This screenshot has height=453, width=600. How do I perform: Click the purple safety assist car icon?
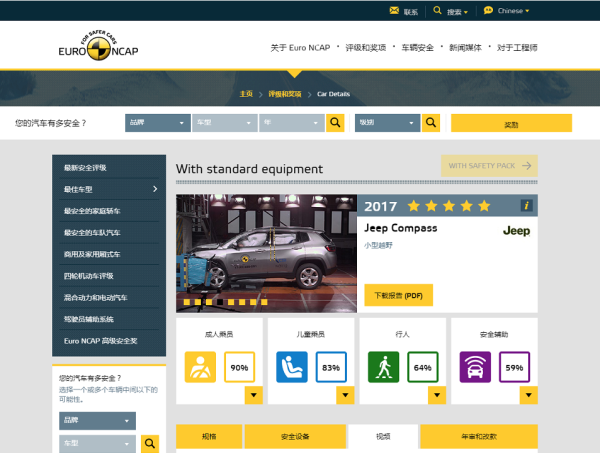[x=475, y=367]
